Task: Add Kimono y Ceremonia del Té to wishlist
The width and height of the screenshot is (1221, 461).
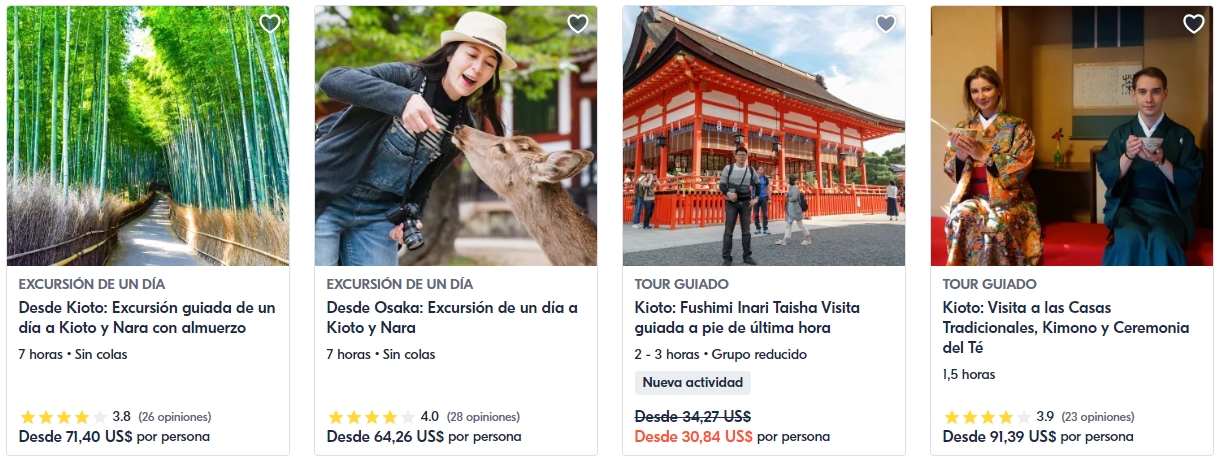Action: (1194, 24)
